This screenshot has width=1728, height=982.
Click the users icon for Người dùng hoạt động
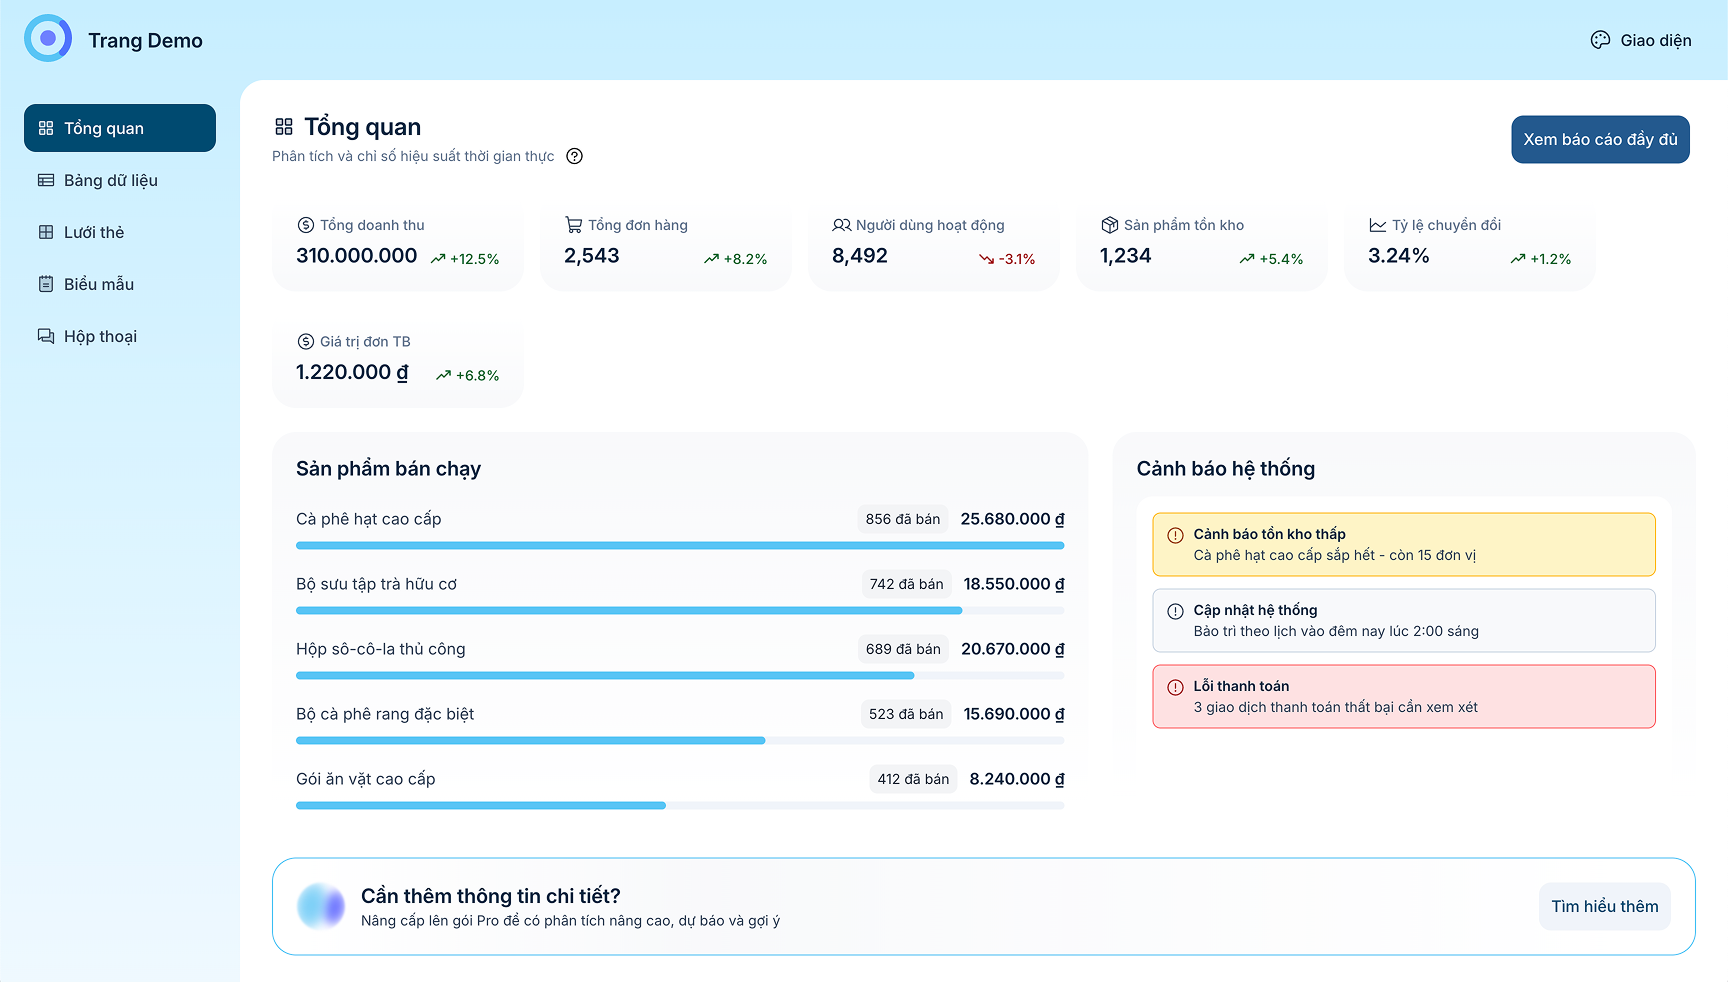(x=841, y=225)
